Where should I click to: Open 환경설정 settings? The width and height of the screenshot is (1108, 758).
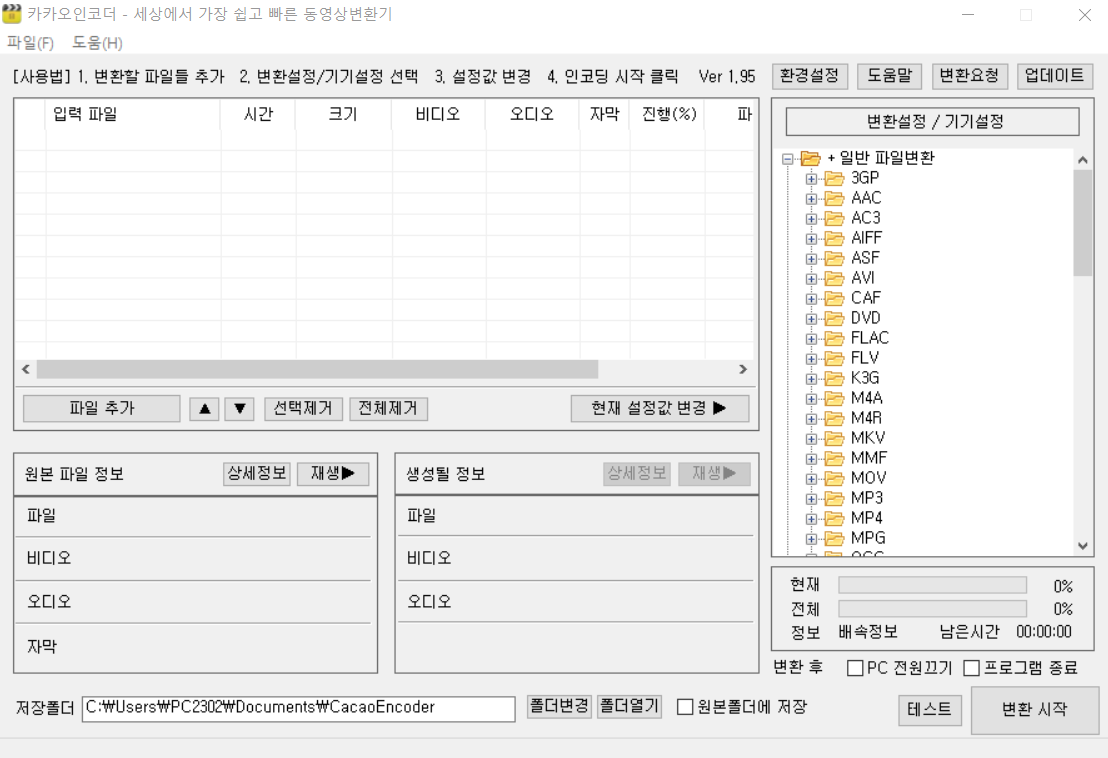pos(809,76)
